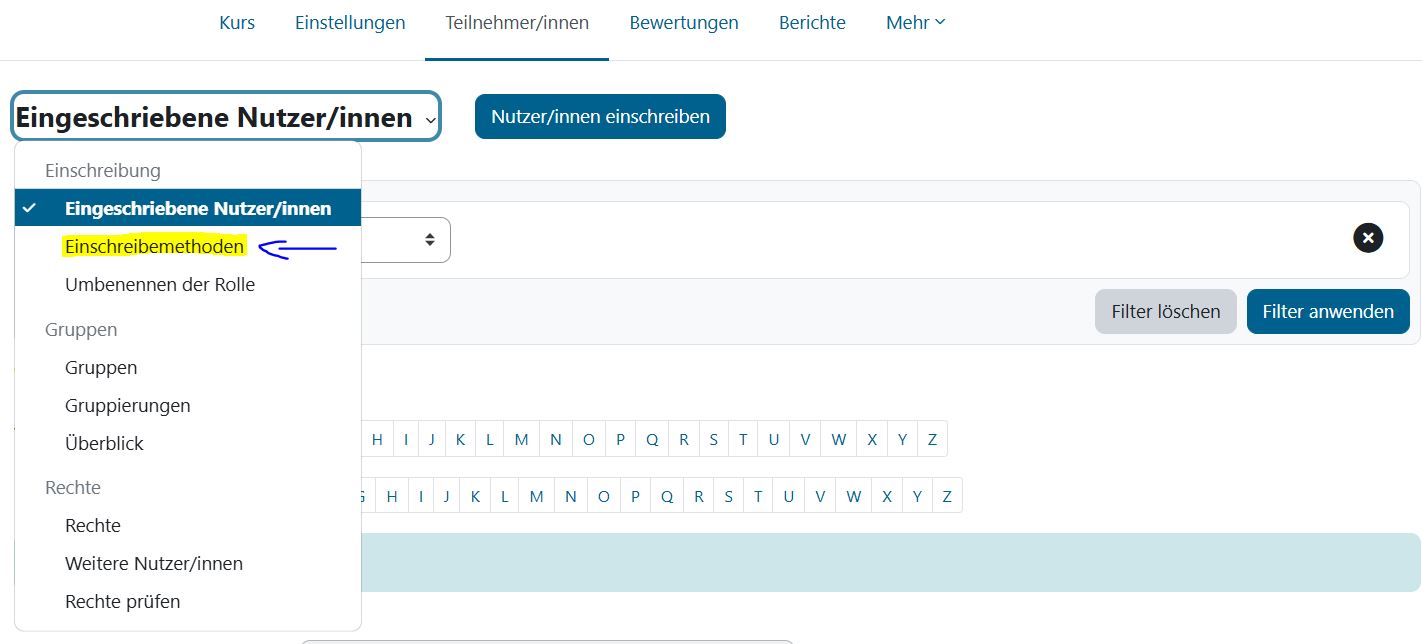Select Überblick menu entry
This screenshot has width=1422, height=644.
tap(104, 444)
